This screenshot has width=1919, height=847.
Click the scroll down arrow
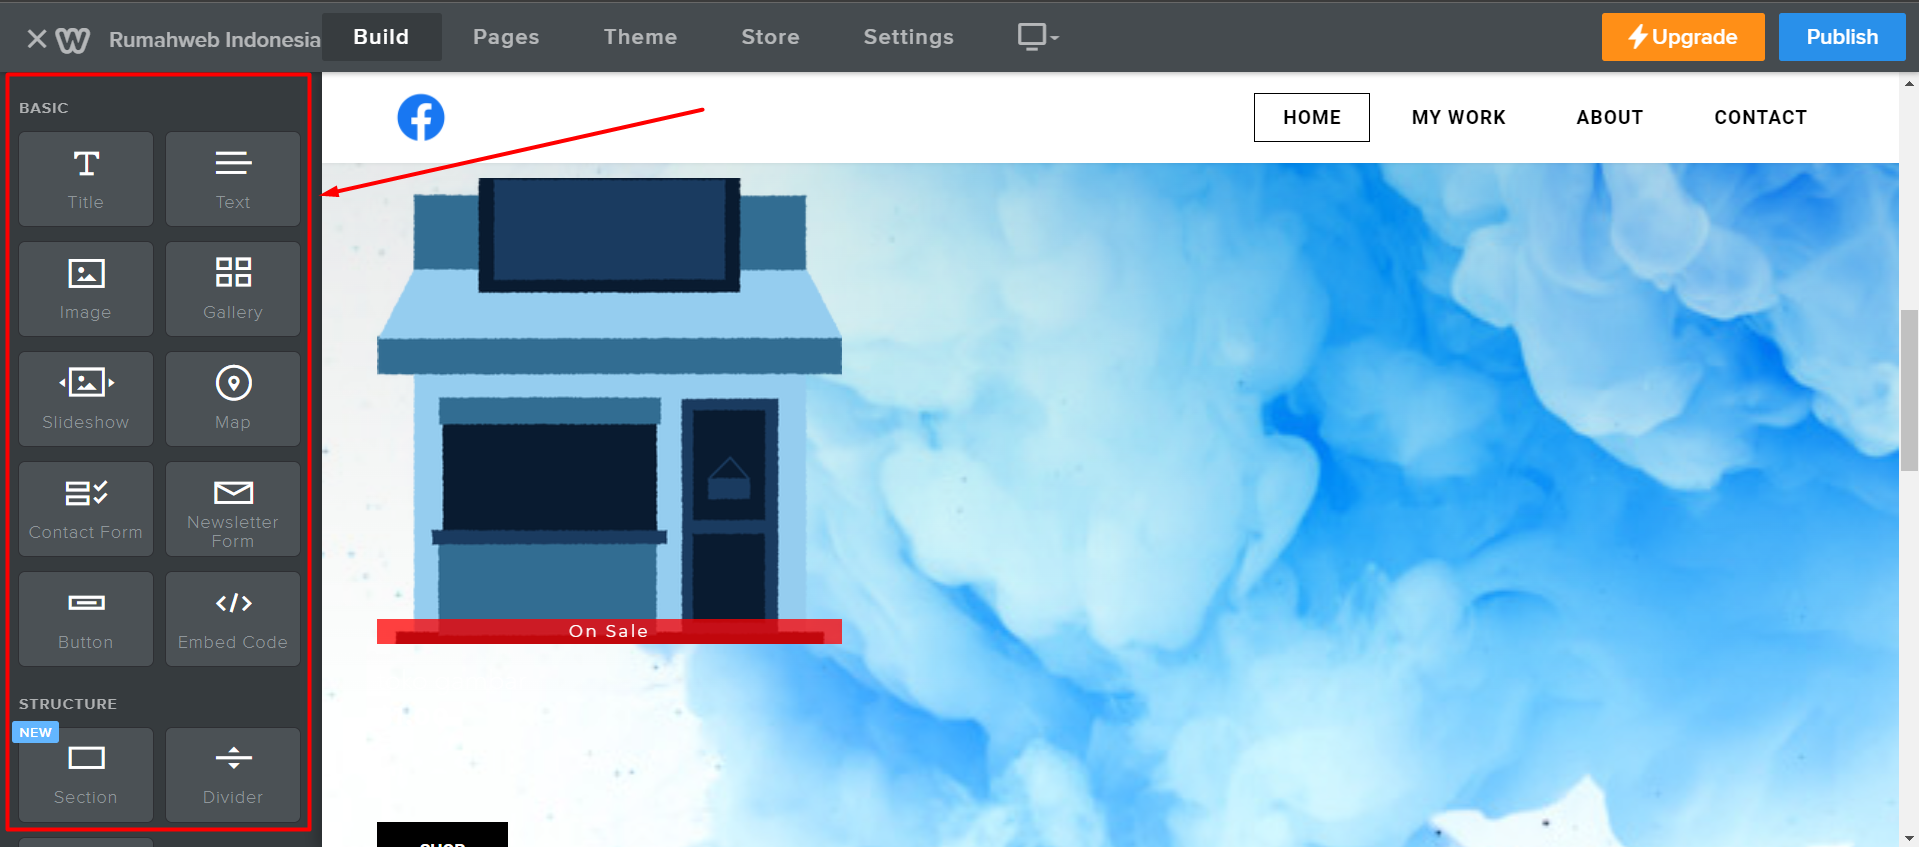[1909, 838]
